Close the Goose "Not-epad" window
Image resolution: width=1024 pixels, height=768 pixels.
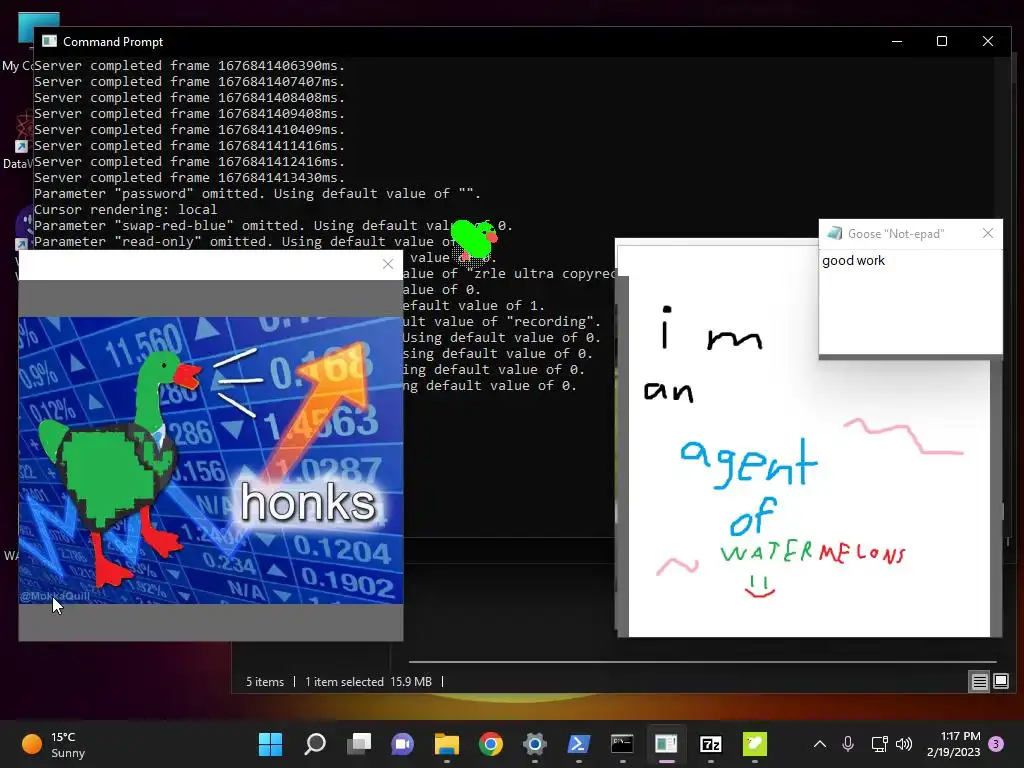(987, 233)
